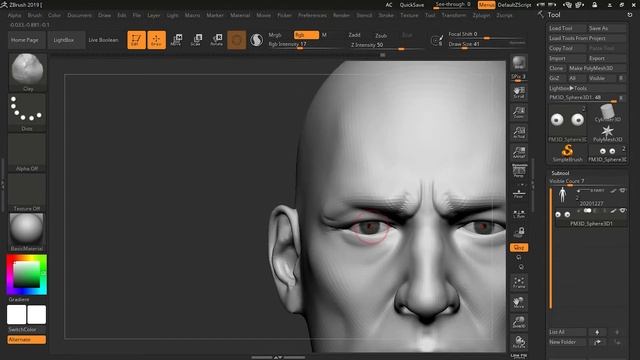Screen dimensions: 640x360
Task: Select the Draw mode button
Action: pyautogui.click(x=156, y=40)
